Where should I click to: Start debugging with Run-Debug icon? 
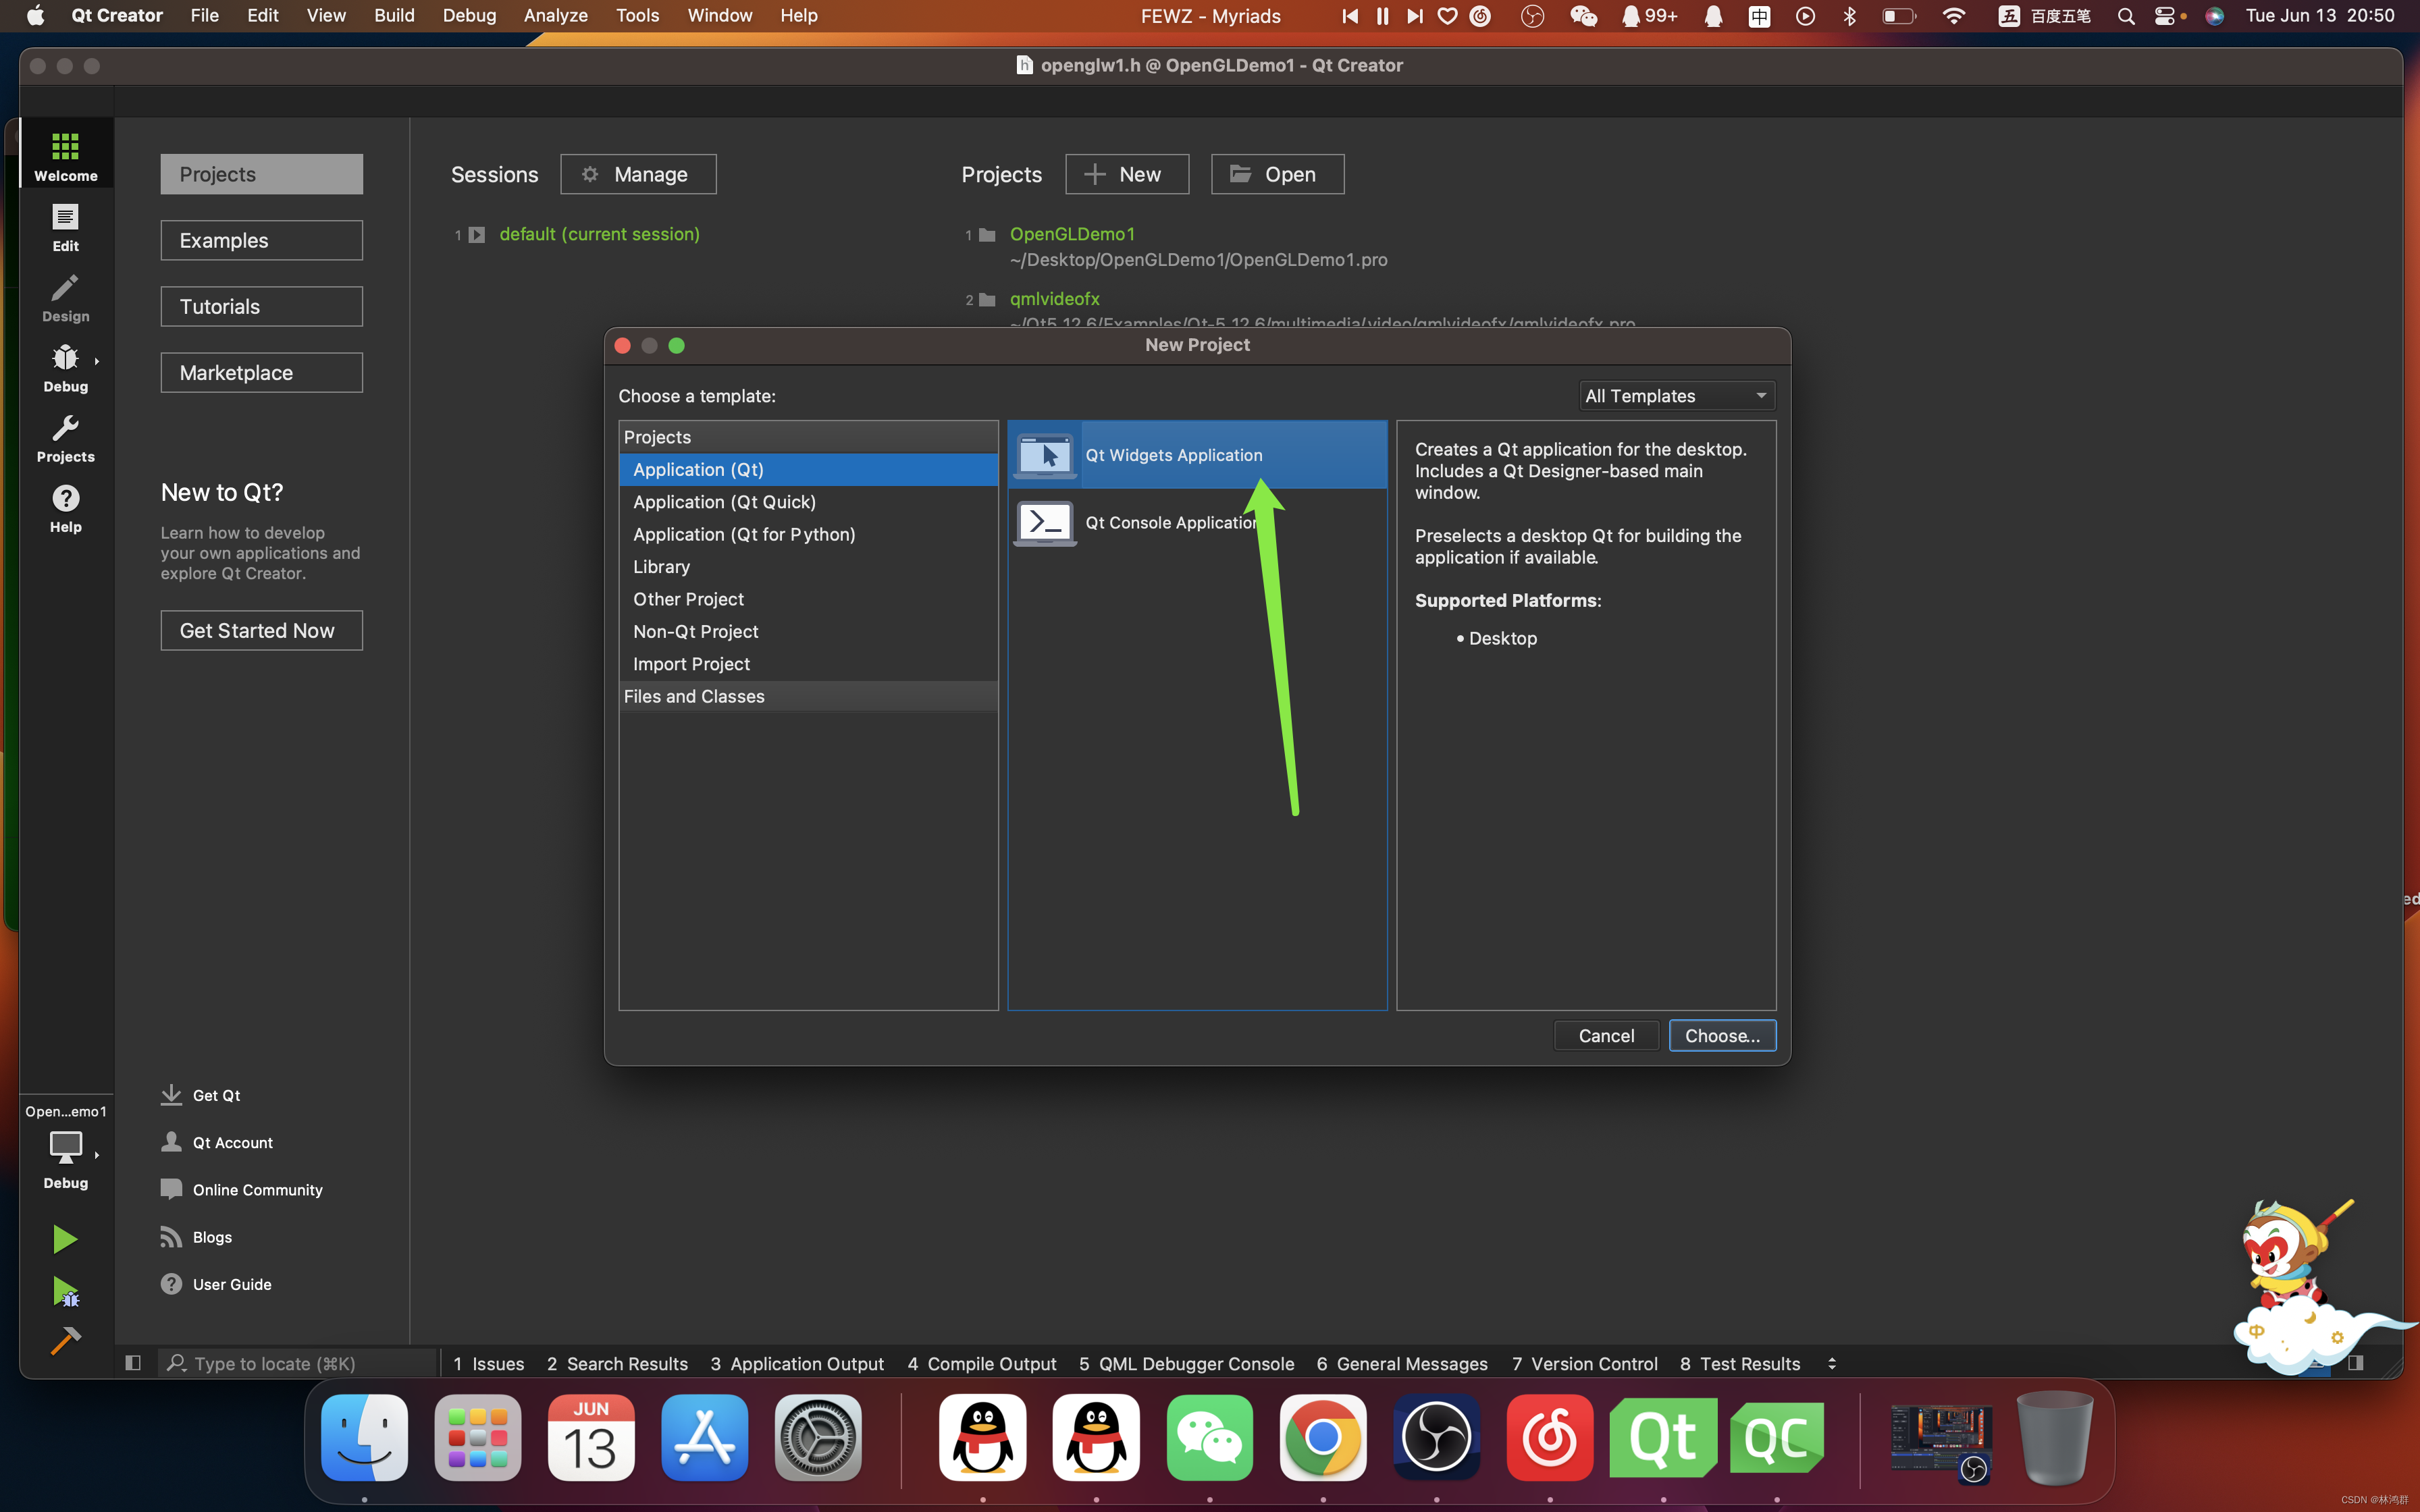[65, 1292]
